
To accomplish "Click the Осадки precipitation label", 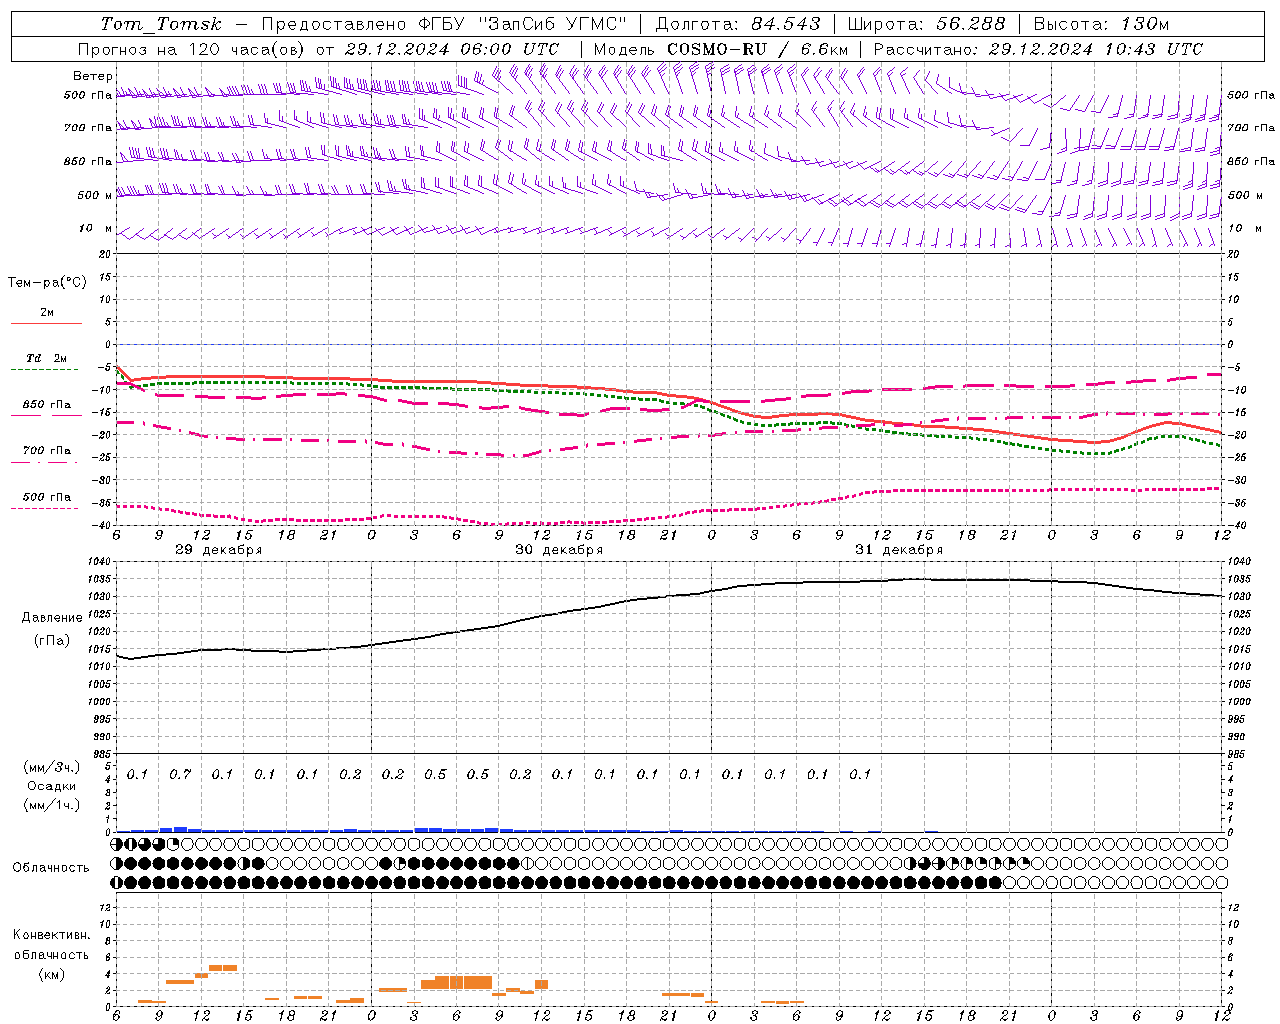I will coord(52,786).
